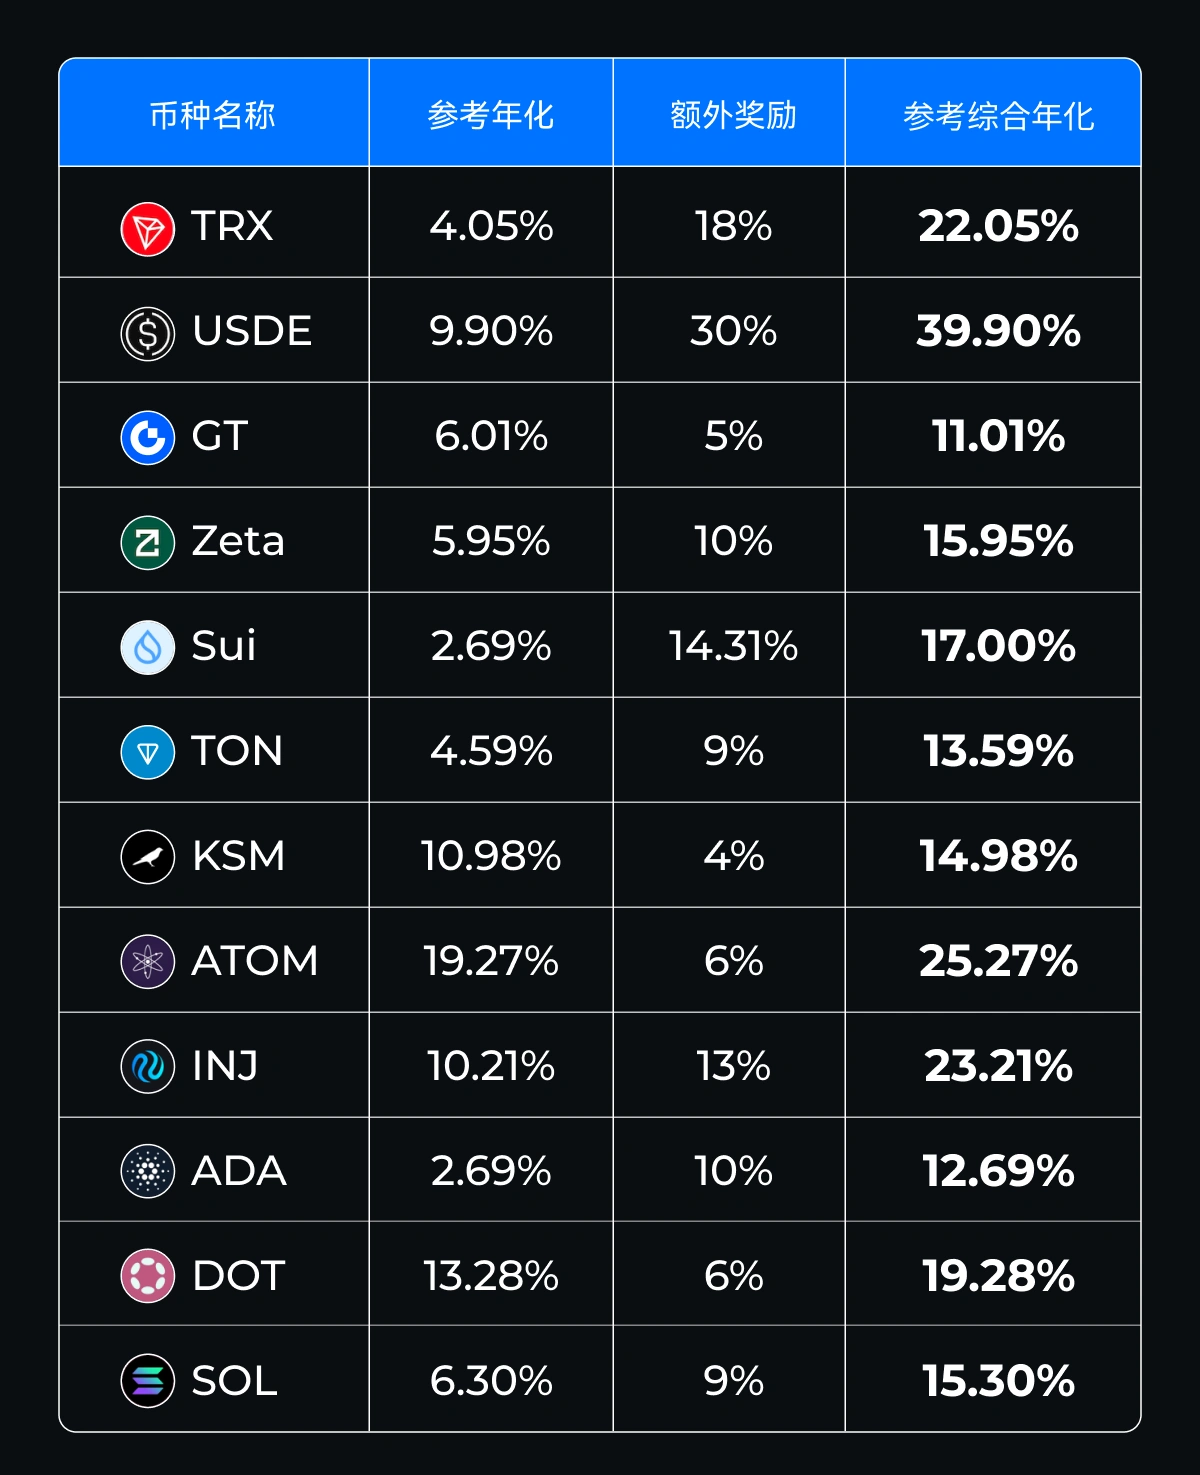Click the TON coin icon

148,752
